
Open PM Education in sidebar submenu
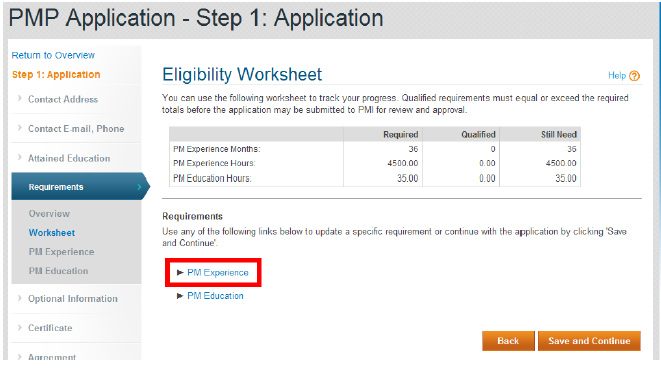[59, 271]
